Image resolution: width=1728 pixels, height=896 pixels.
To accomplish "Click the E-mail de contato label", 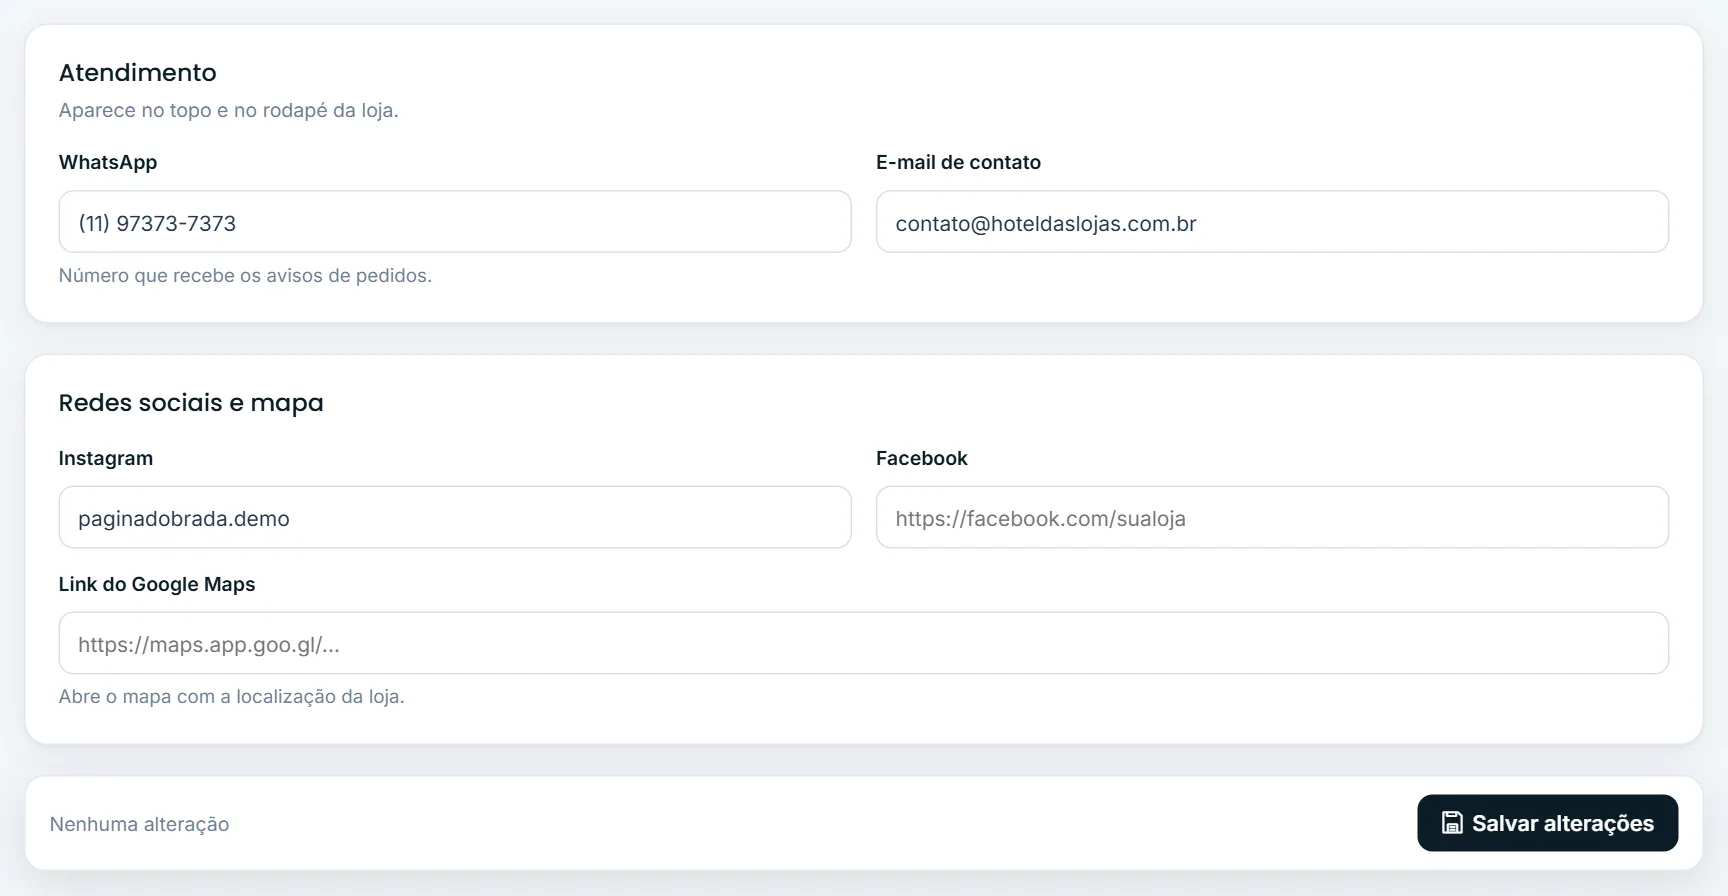I will coord(958,162).
